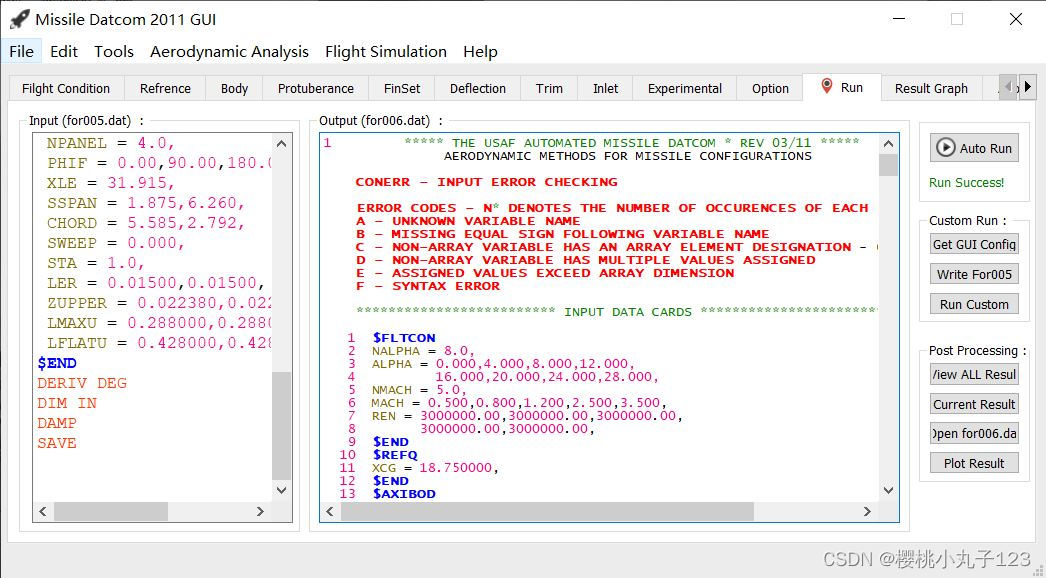
Task: Click 'NMACH = 5.0,' in output panel
Action: 419,390
